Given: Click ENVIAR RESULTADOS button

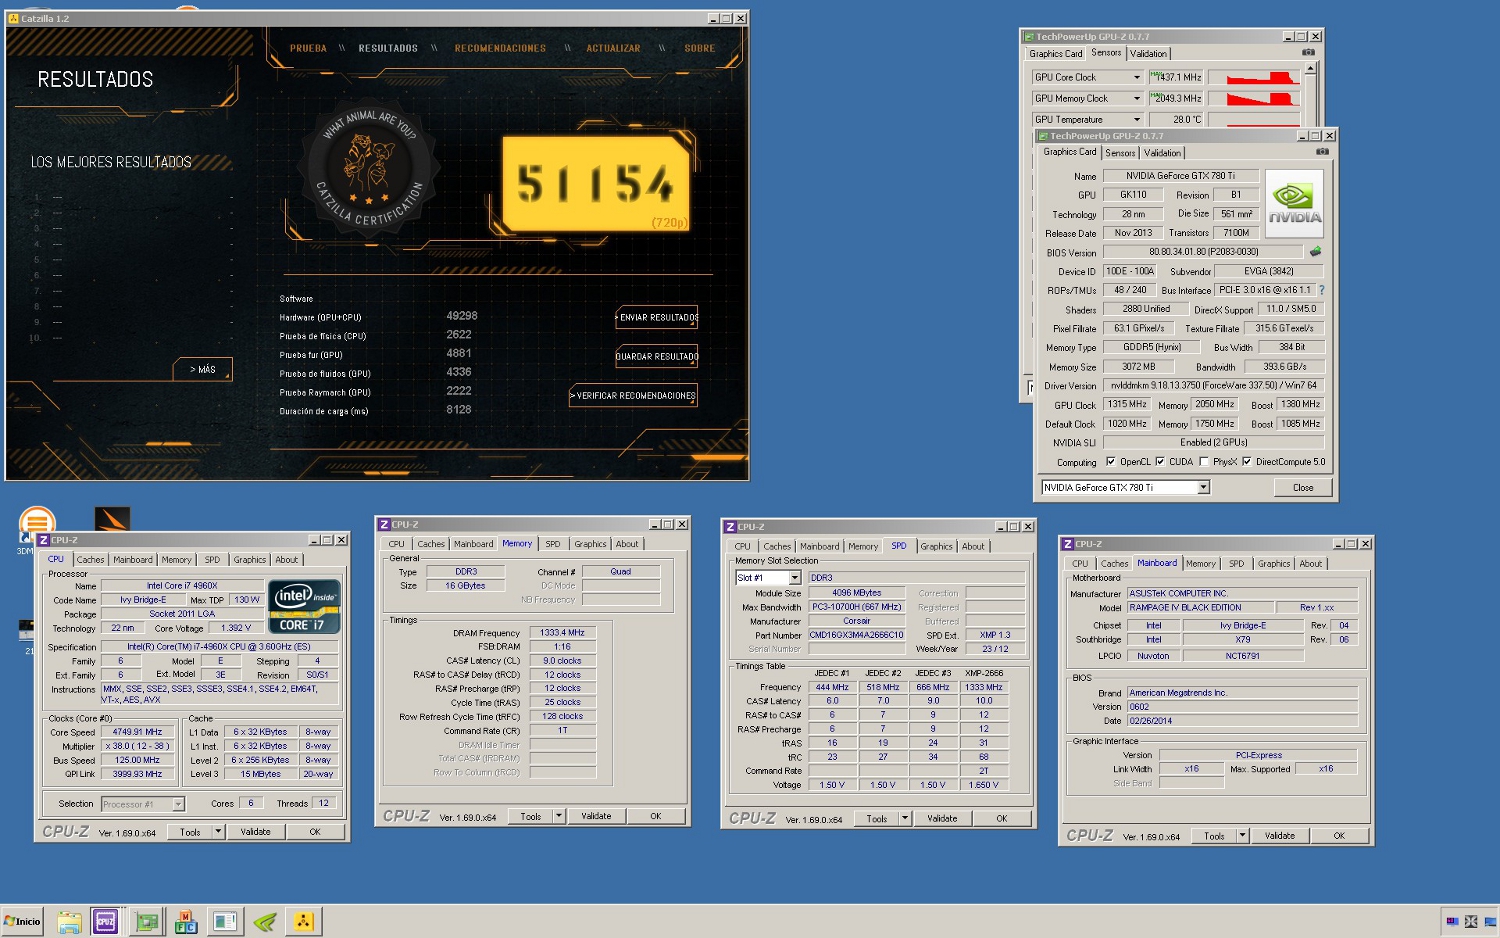Looking at the screenshot, I should click(657, 317).
